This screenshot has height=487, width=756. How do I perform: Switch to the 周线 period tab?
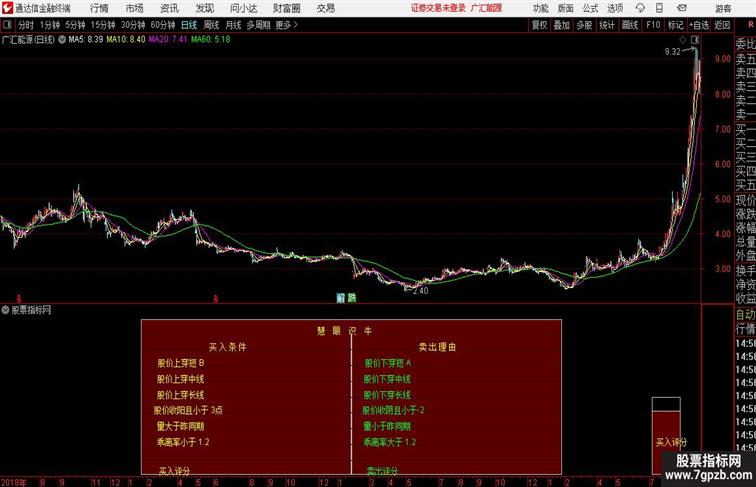pyautogui.click(x=211, y=25)
